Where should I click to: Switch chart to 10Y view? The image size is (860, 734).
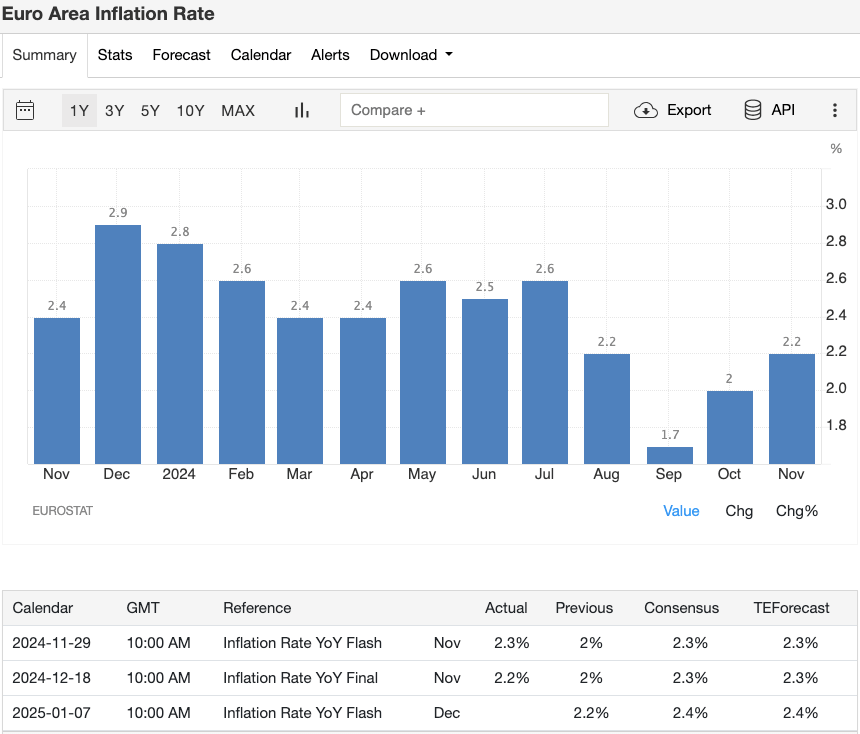(x=190, y=110)
